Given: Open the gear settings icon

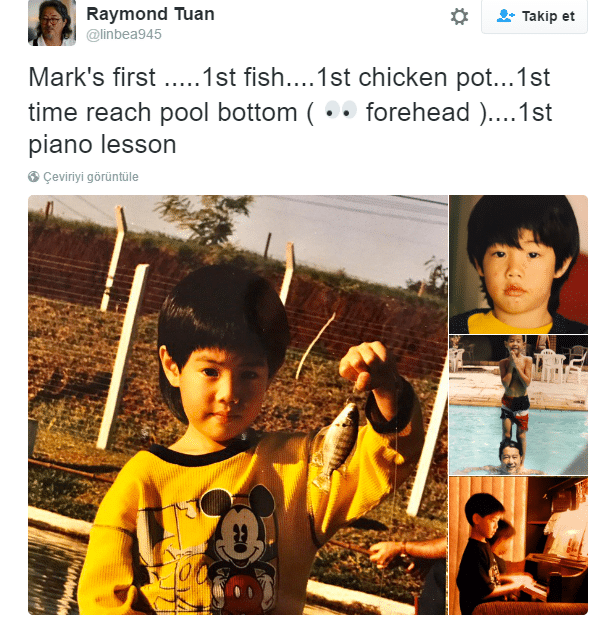Looking at the screenshot, I should point(459,17).
